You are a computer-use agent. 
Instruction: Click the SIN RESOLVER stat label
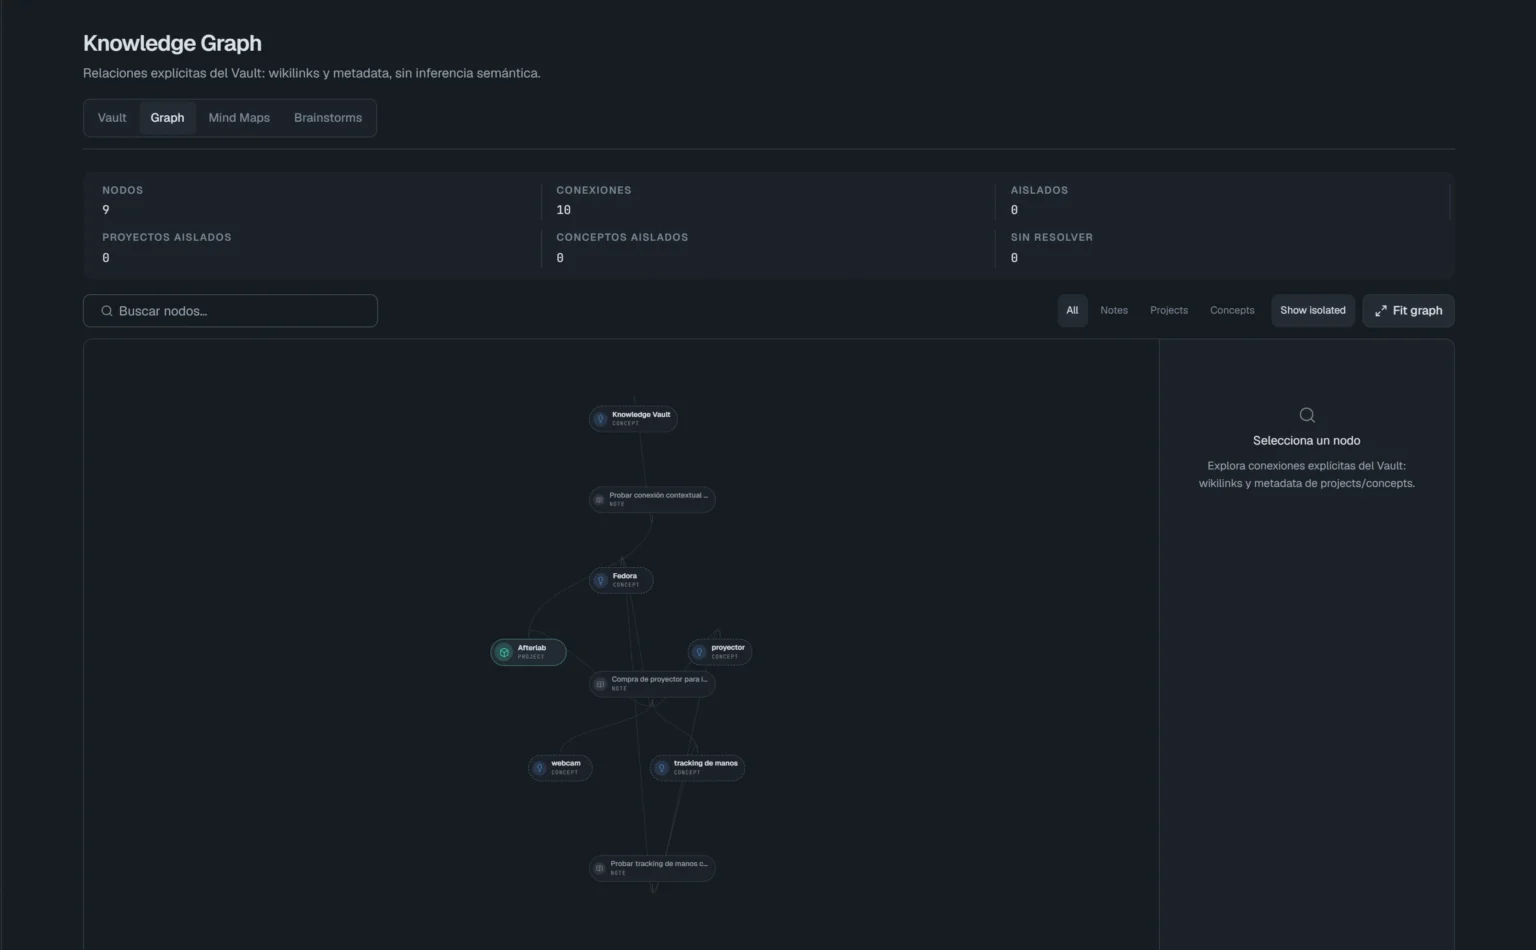pos(1052,237)
